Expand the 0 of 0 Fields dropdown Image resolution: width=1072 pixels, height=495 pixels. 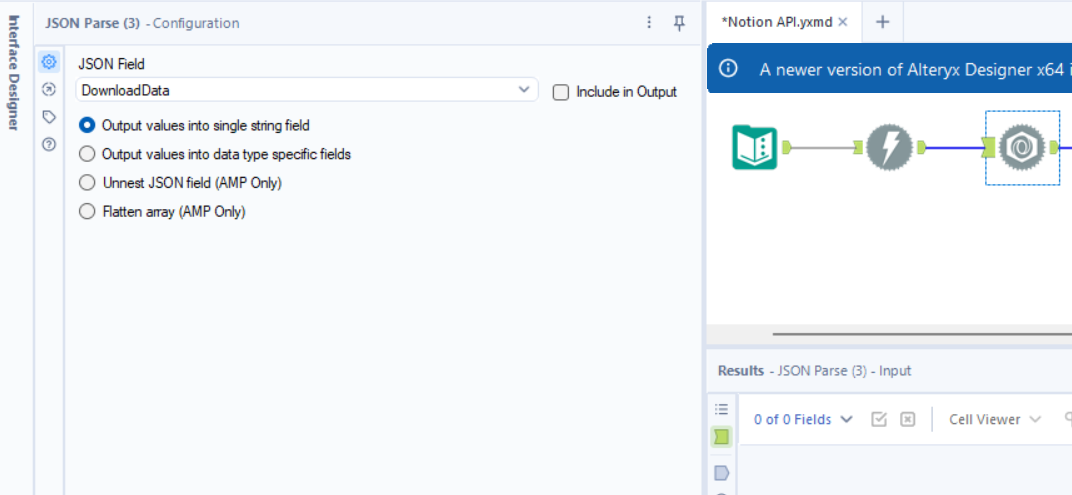[803, 419]
